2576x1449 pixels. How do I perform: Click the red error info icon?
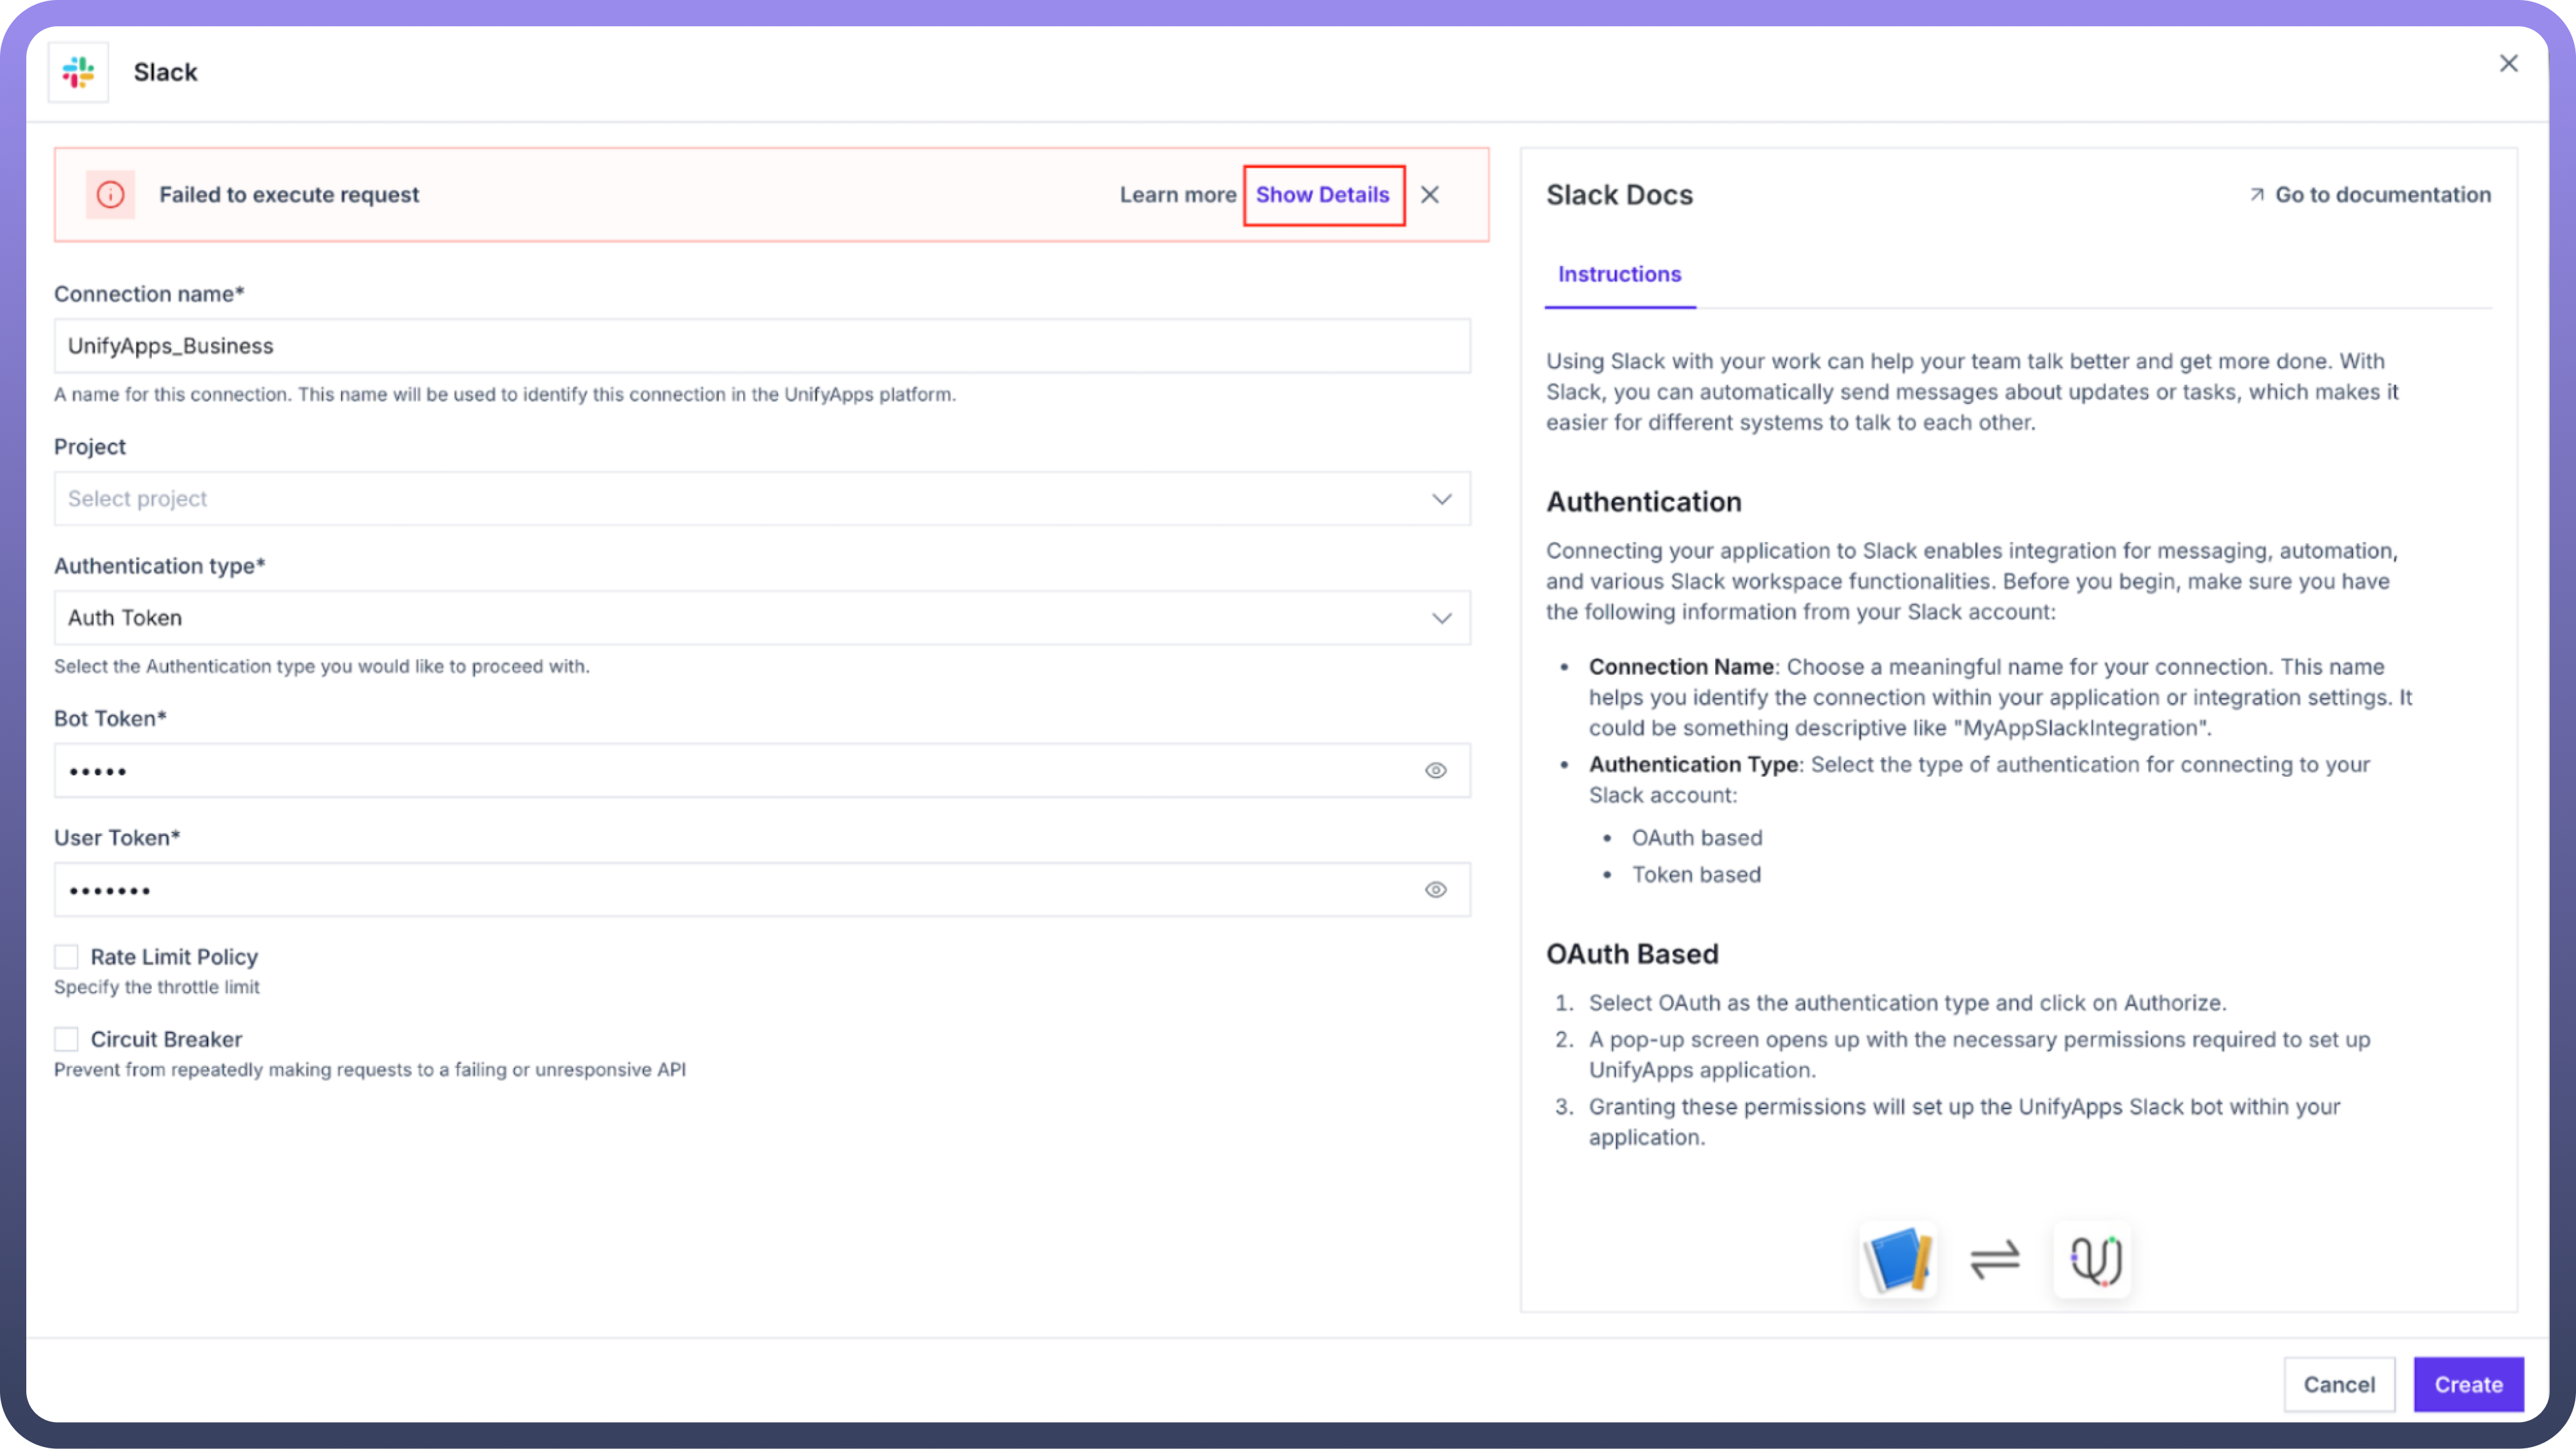110,194
